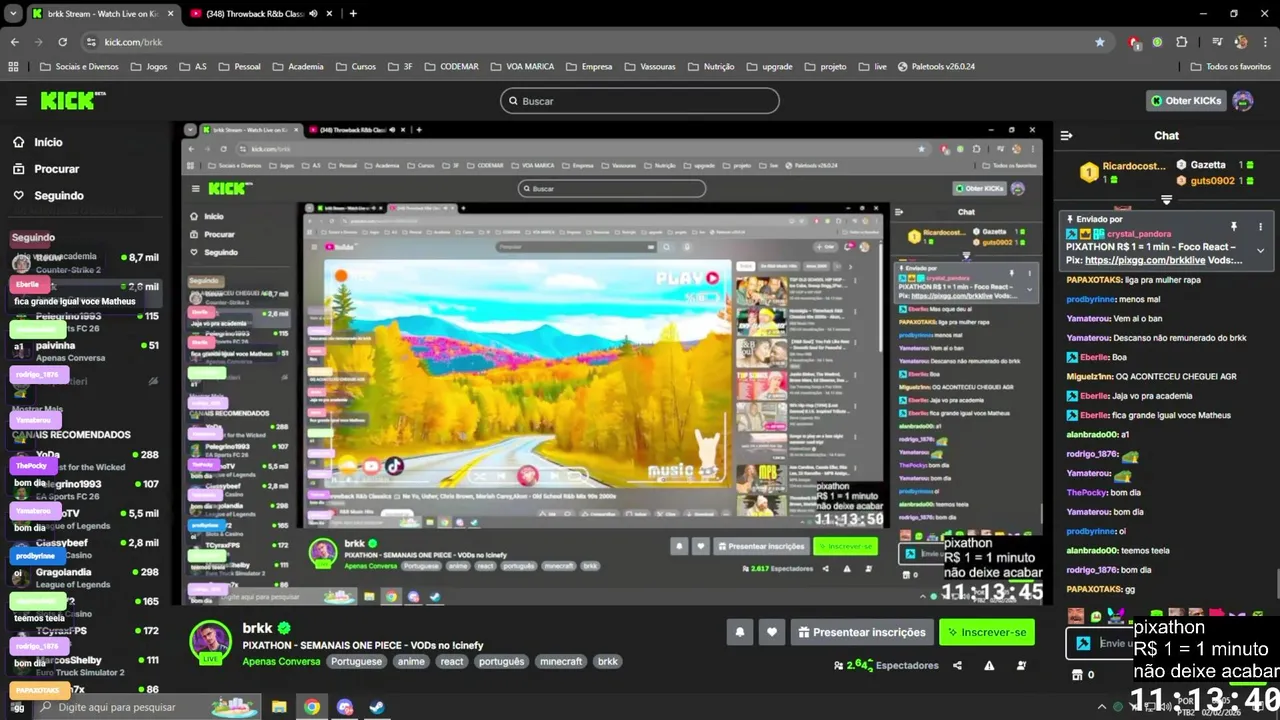Bookmark page with star icon

(1100, 42)
